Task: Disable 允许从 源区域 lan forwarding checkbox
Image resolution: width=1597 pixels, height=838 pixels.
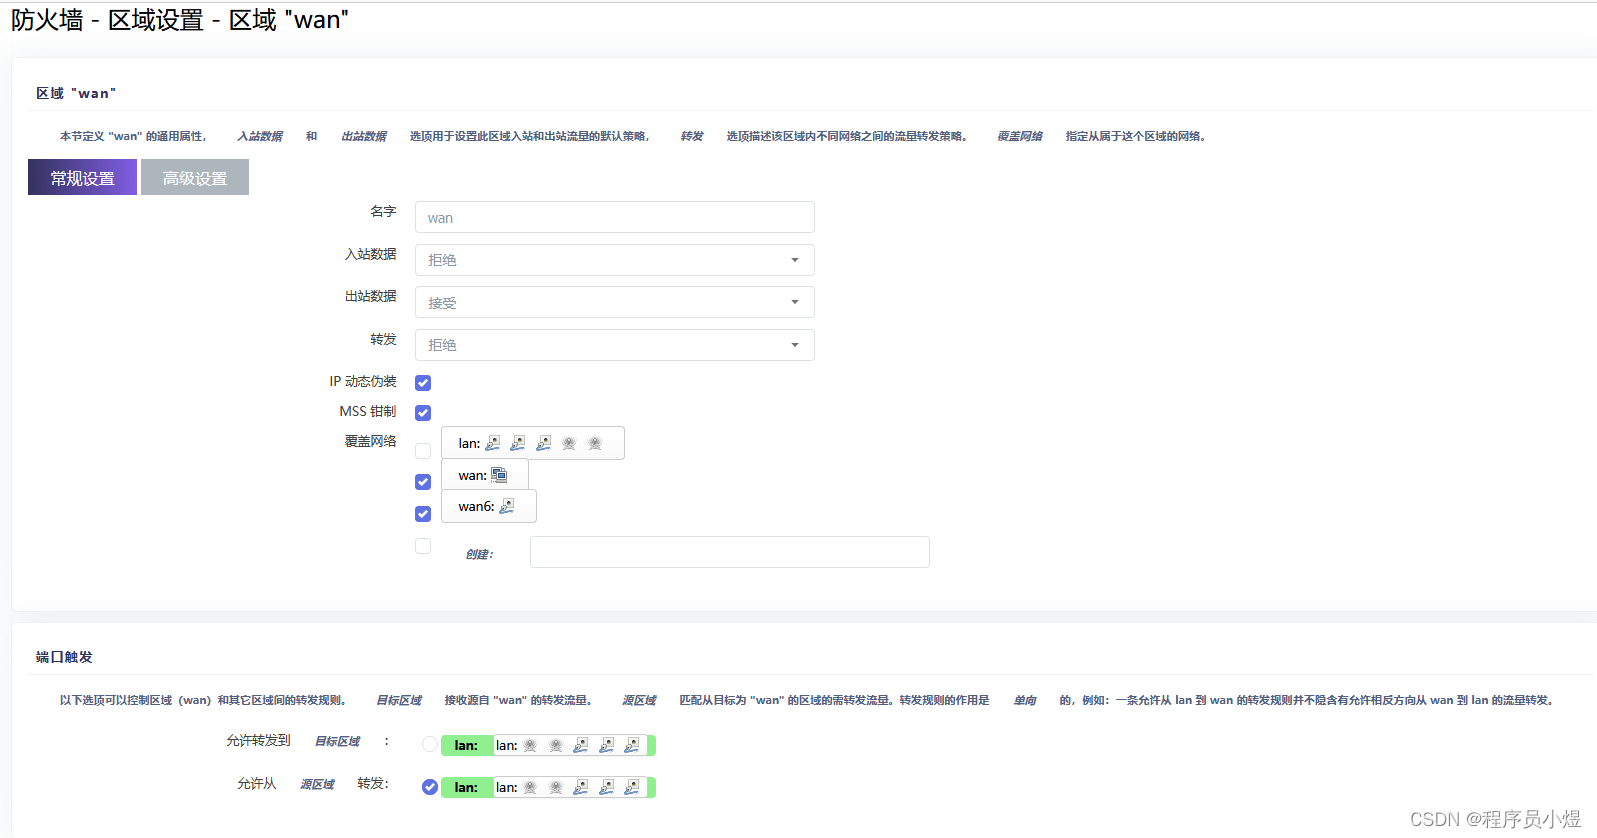Action: pos(430,787)
